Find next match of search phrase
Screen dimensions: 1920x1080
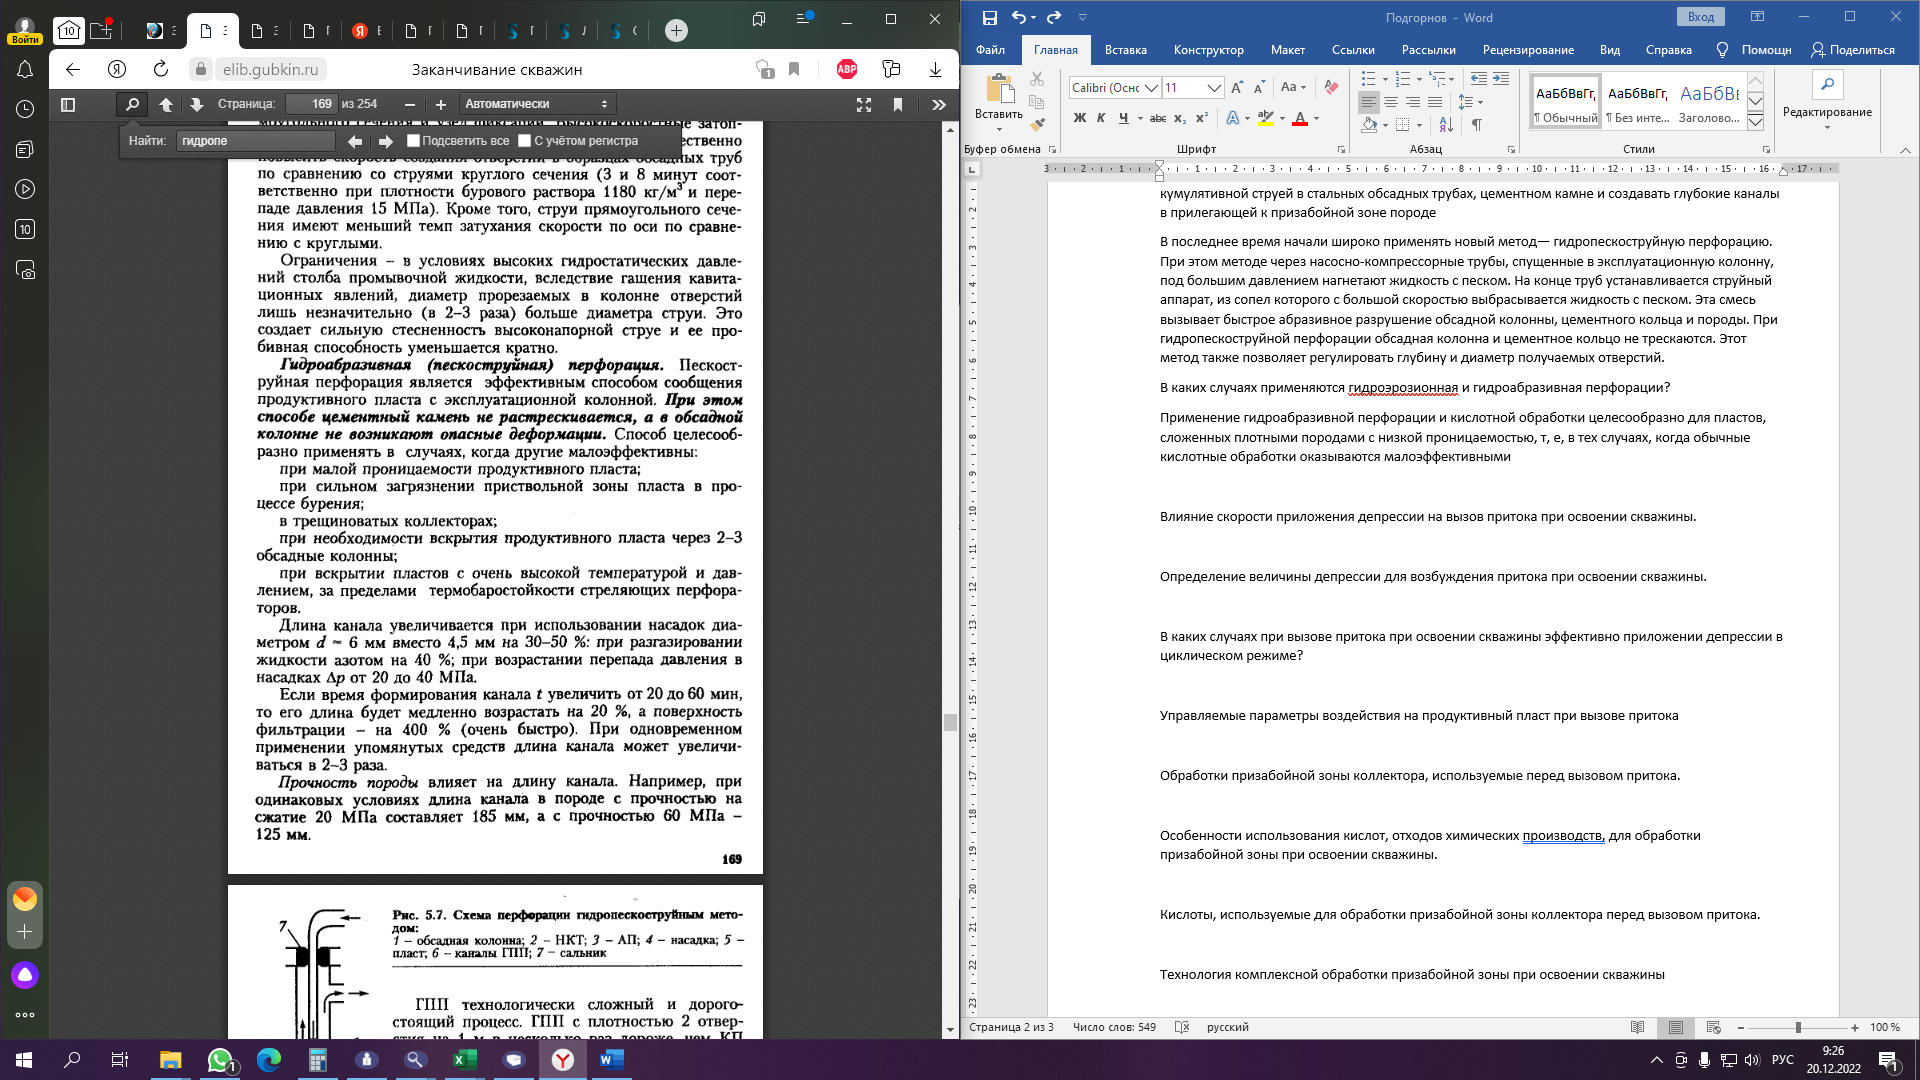(x=386, y=141)
